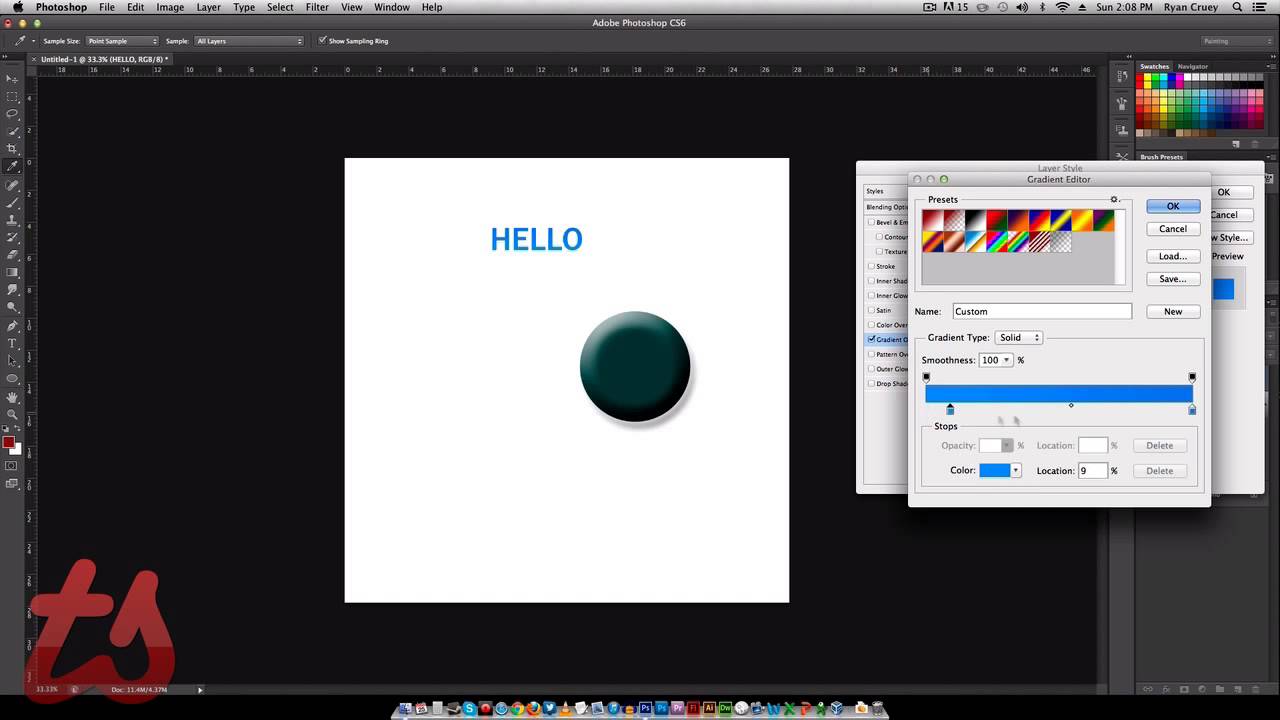Open the Sample All Layers dropdown
Viewport: 1280px width, 720px height.
pyautogui.click(x=249, y=41)
